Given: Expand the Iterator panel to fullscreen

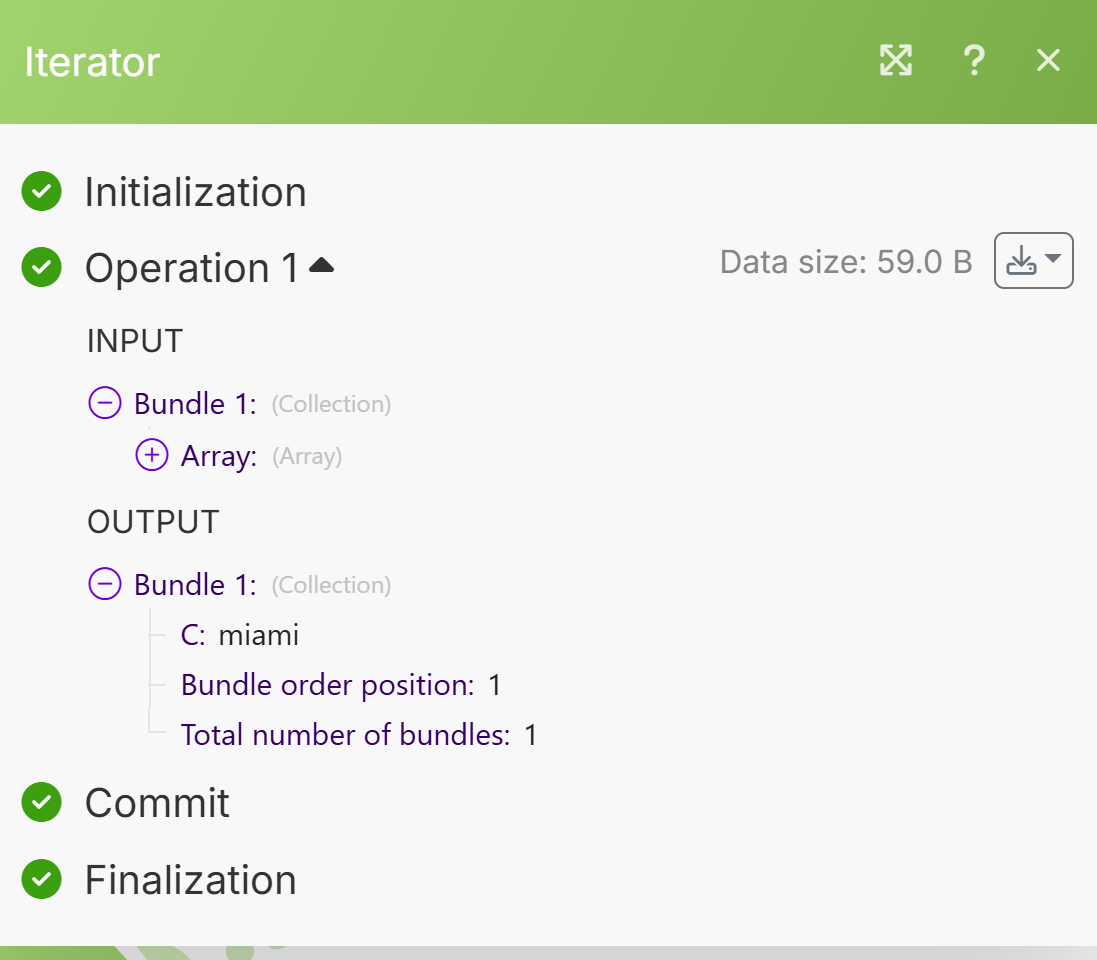Looking at the screenshot, I should [x=896, y=60].
